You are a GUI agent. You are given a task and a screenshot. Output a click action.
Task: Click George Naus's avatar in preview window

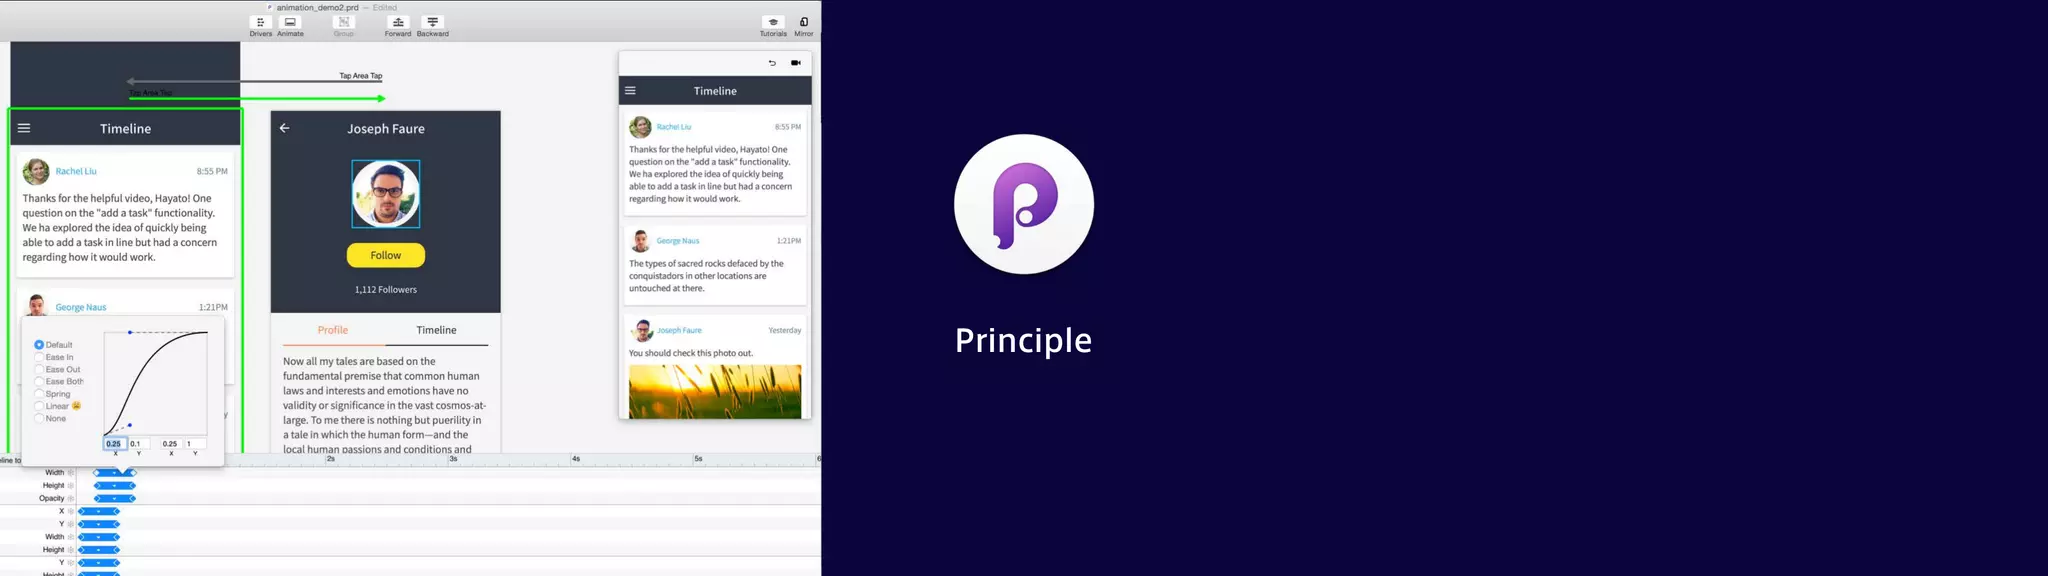click(x=640, y=241)
